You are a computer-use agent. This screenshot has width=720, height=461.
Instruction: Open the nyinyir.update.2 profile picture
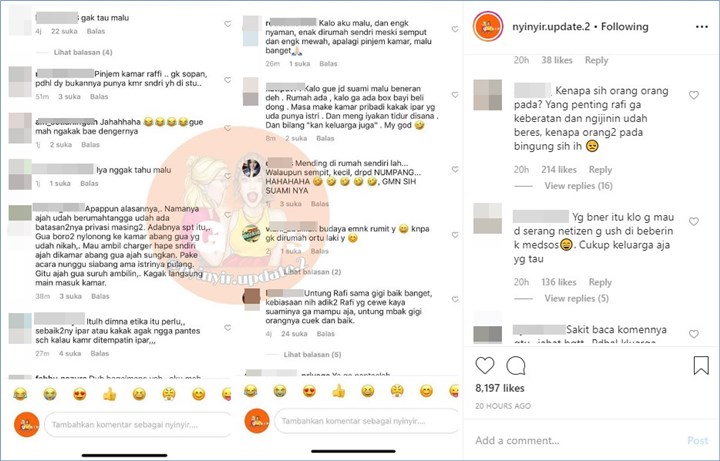(x=488, y=27)
